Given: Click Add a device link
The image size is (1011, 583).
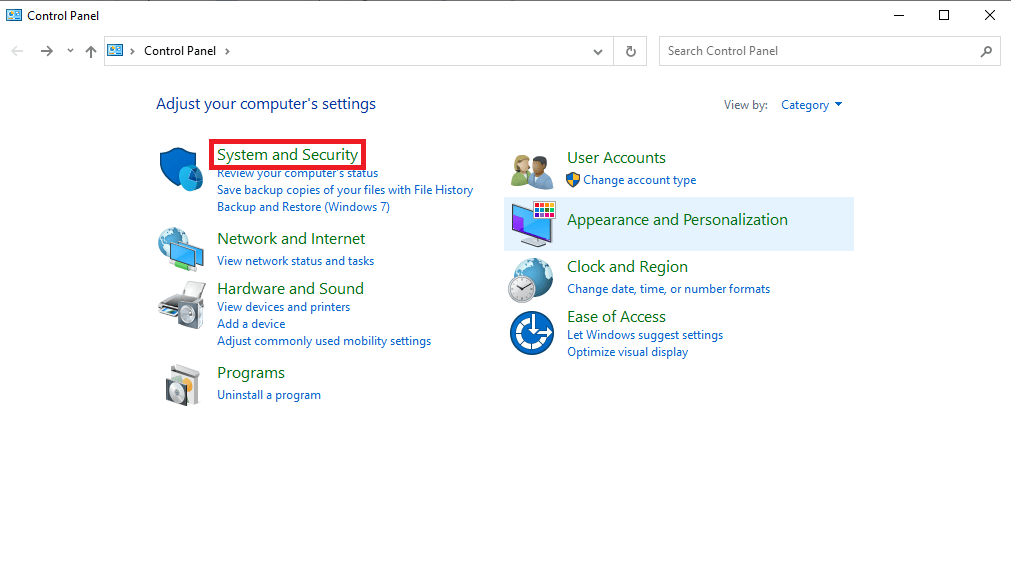Looking at the screenshot, I should (251, 324).
